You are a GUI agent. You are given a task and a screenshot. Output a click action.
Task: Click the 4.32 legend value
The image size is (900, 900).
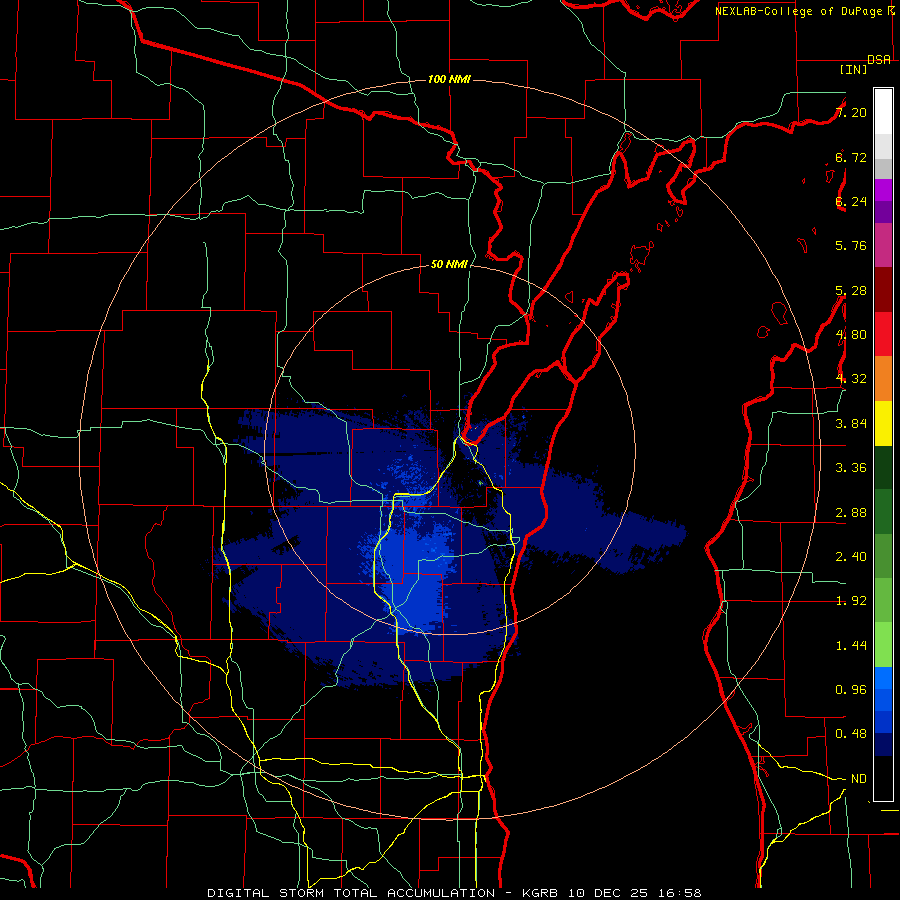[x=851, y=379]
